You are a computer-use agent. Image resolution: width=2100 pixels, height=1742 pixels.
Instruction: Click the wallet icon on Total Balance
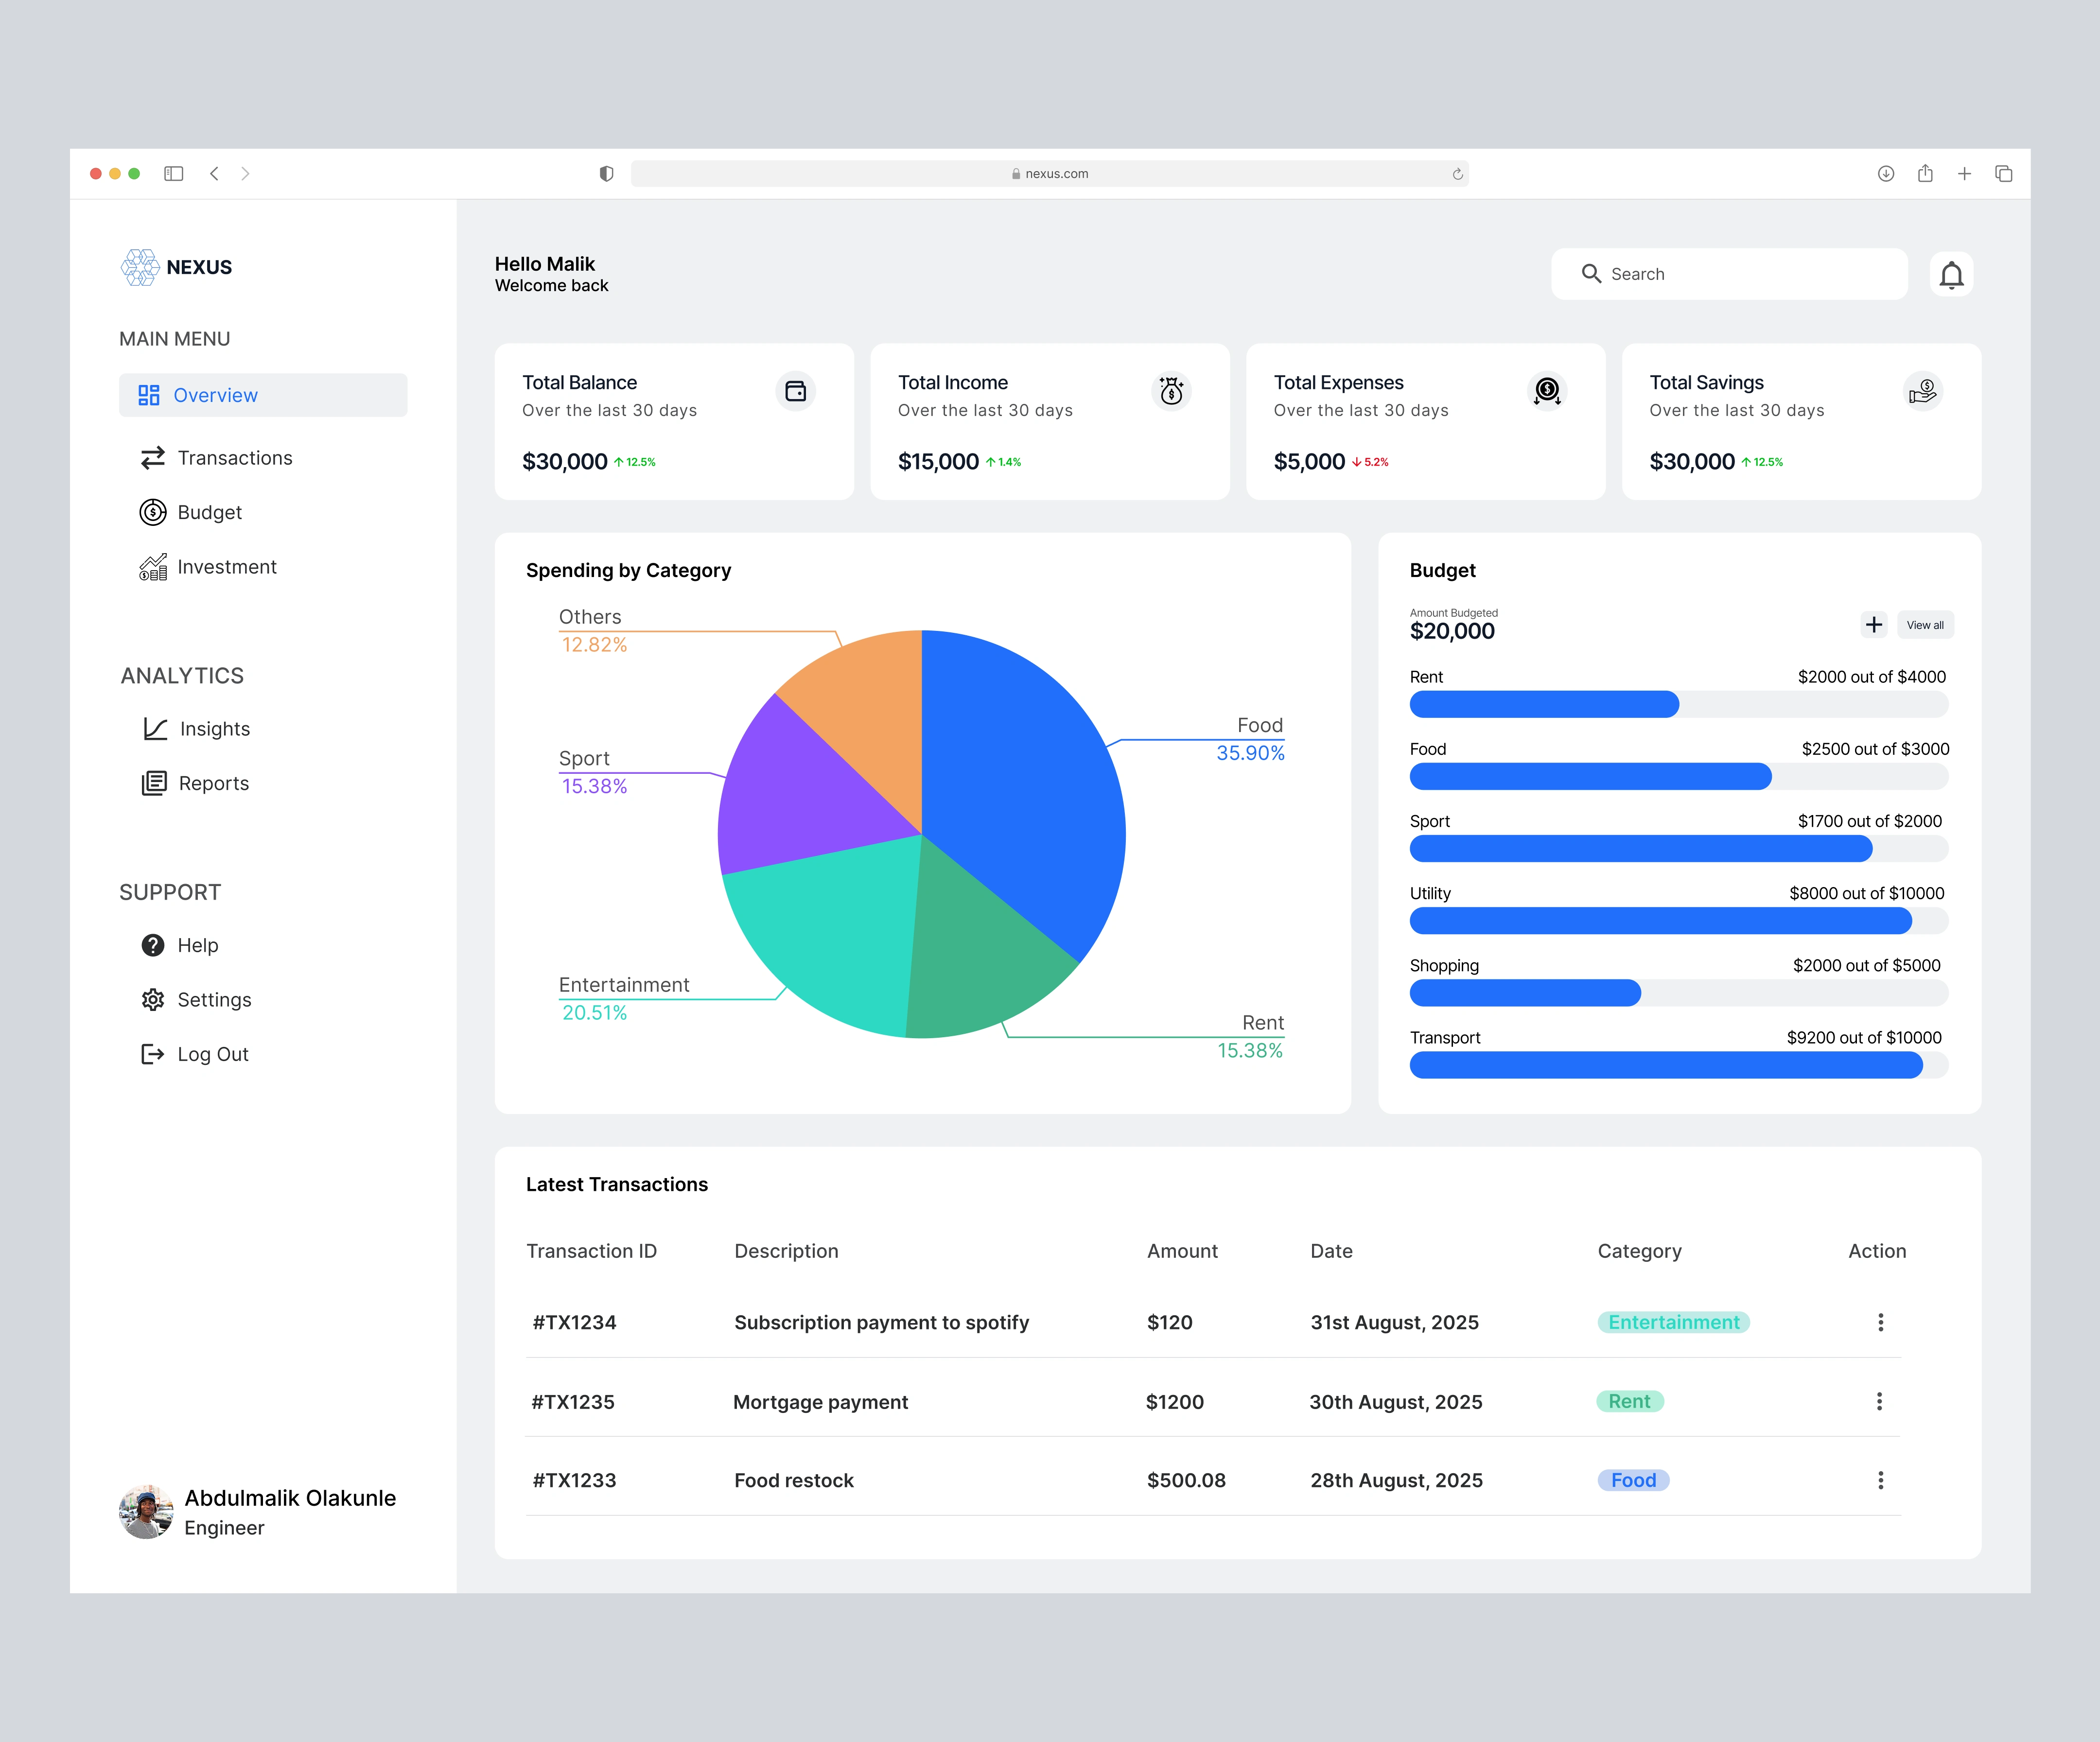pyautogui.click(x=795, y=391)
